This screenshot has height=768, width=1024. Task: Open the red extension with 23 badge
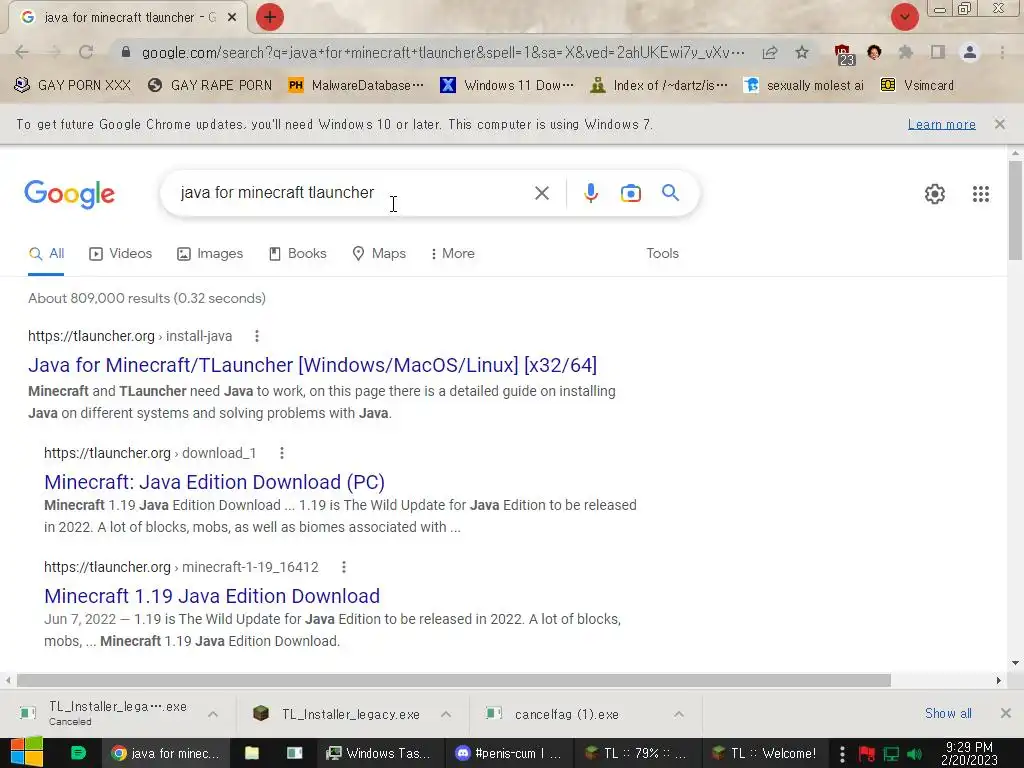click(x=844, y=54)
